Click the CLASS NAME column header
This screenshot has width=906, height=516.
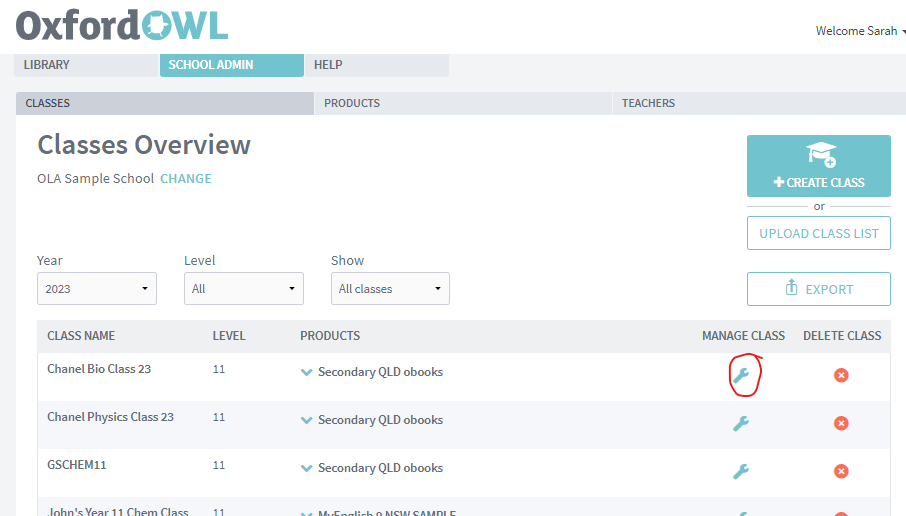(x=81, y=336)
